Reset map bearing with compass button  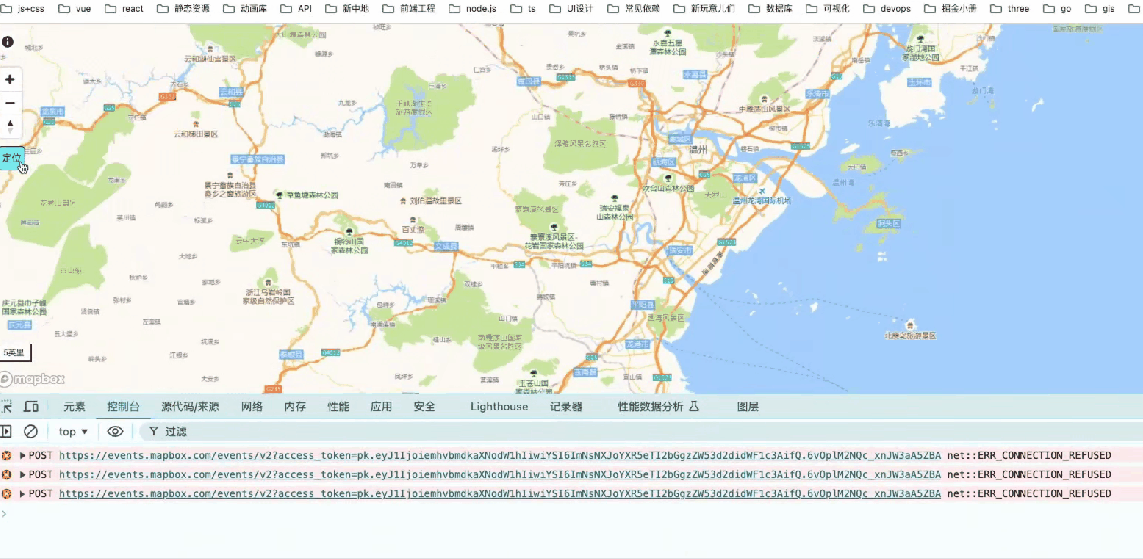(x=10, y=125)
